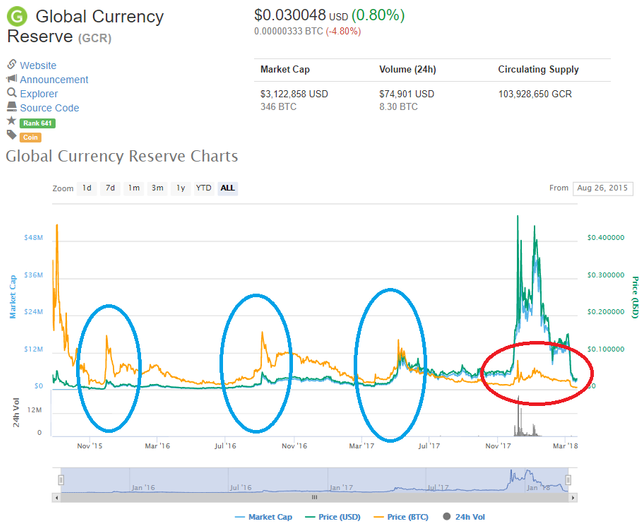Set chart zoom to YTD
This screenshot has width=640, height=532.
click(203, 188)
